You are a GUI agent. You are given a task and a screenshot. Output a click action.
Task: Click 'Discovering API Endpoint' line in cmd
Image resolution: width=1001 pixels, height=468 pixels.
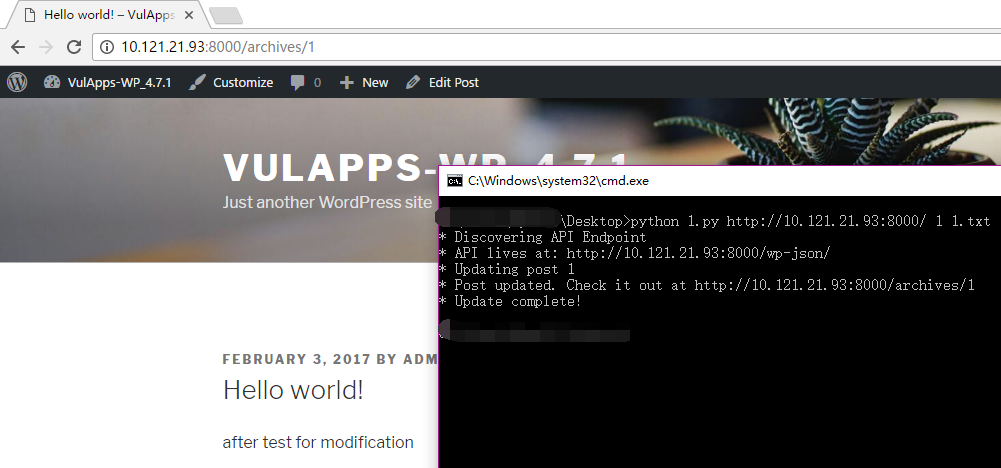(543, 237)
